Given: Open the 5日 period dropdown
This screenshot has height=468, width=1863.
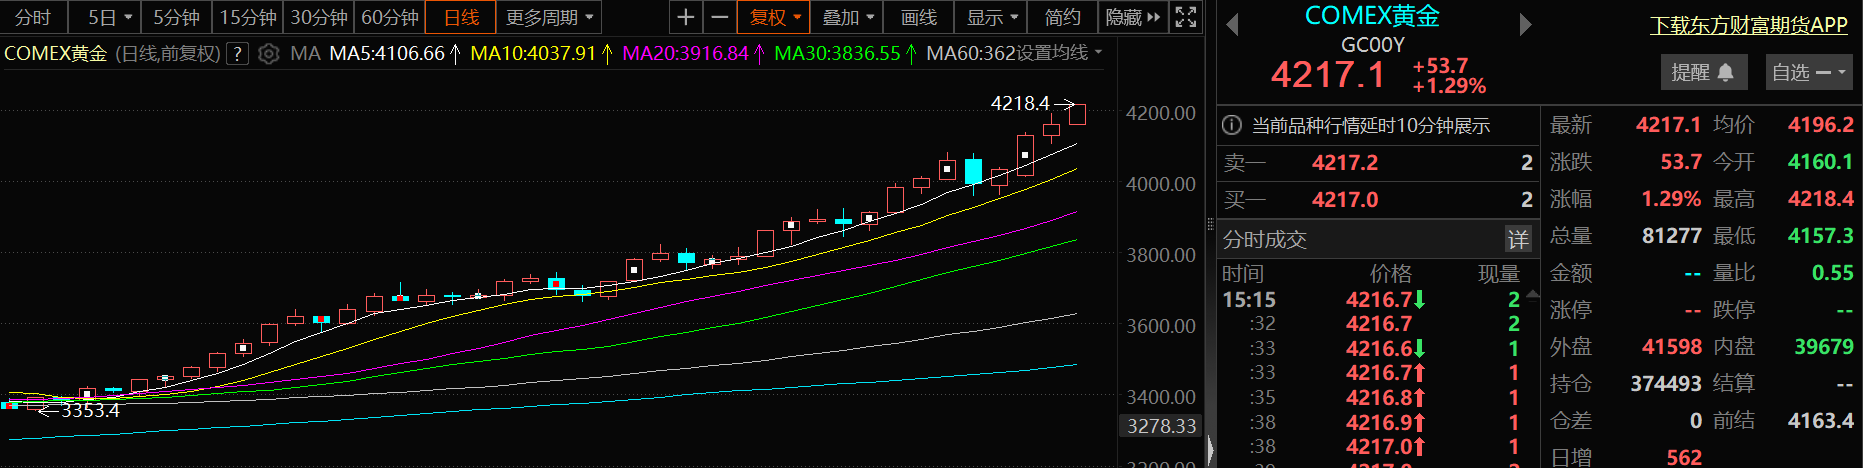Looking at the screenshot, I should [108, 17].
